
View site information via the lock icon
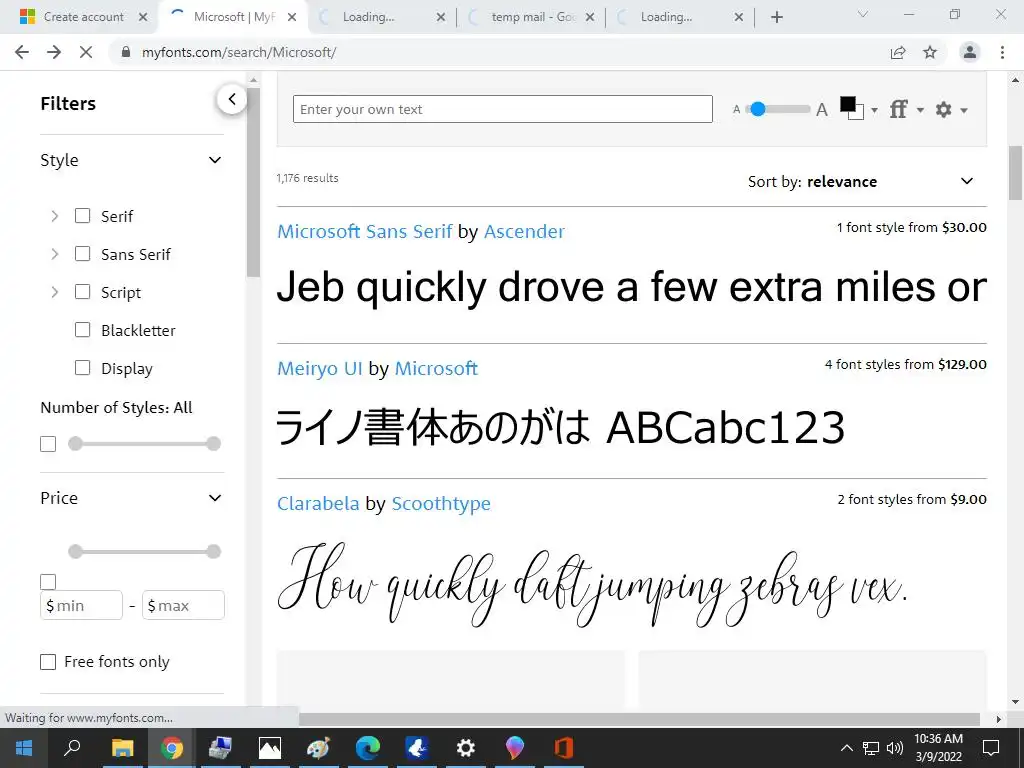tap(126, 52)
